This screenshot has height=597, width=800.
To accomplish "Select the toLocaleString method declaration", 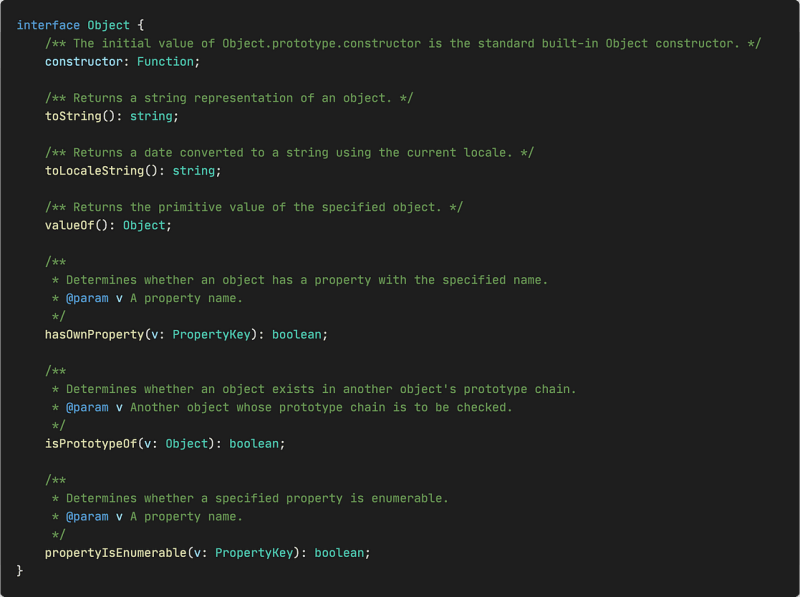I will tap(93, 170).
